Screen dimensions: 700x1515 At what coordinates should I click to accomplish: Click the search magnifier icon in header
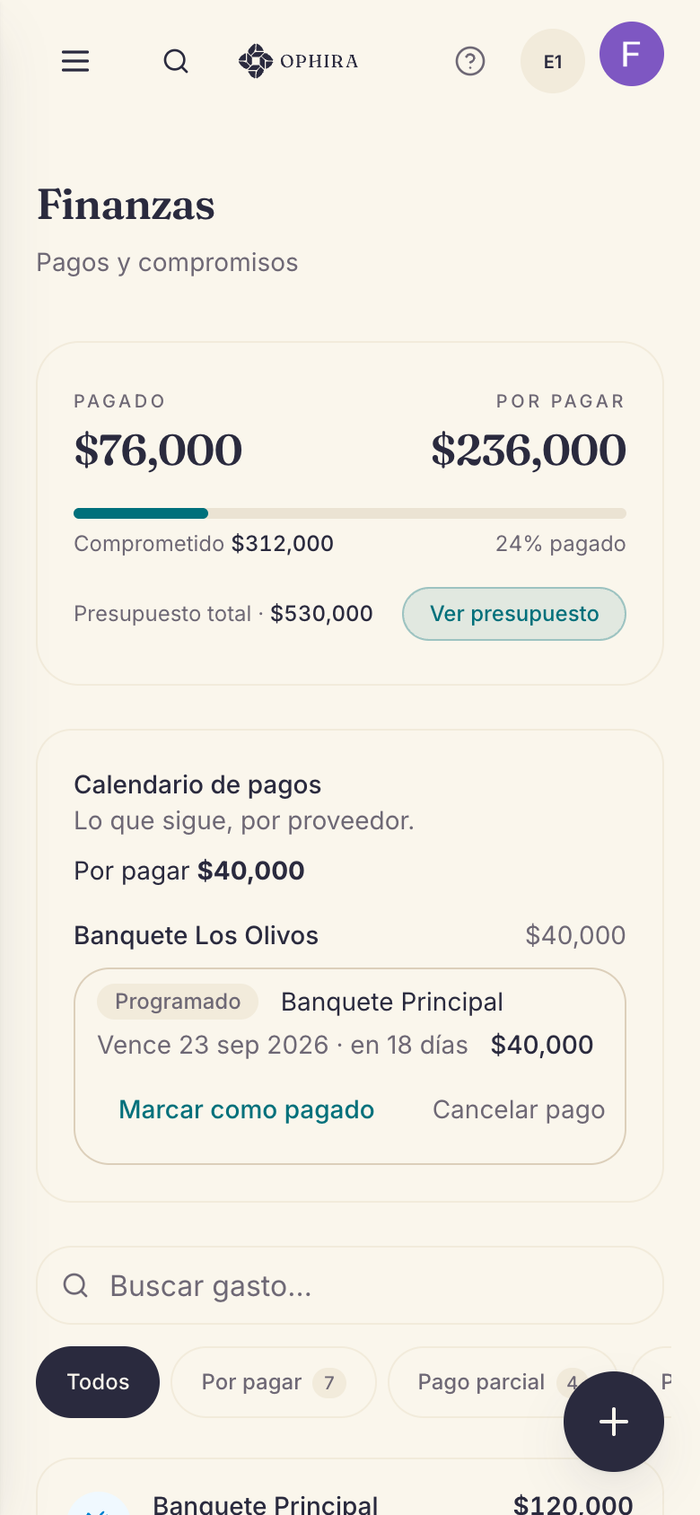[176, 62]
